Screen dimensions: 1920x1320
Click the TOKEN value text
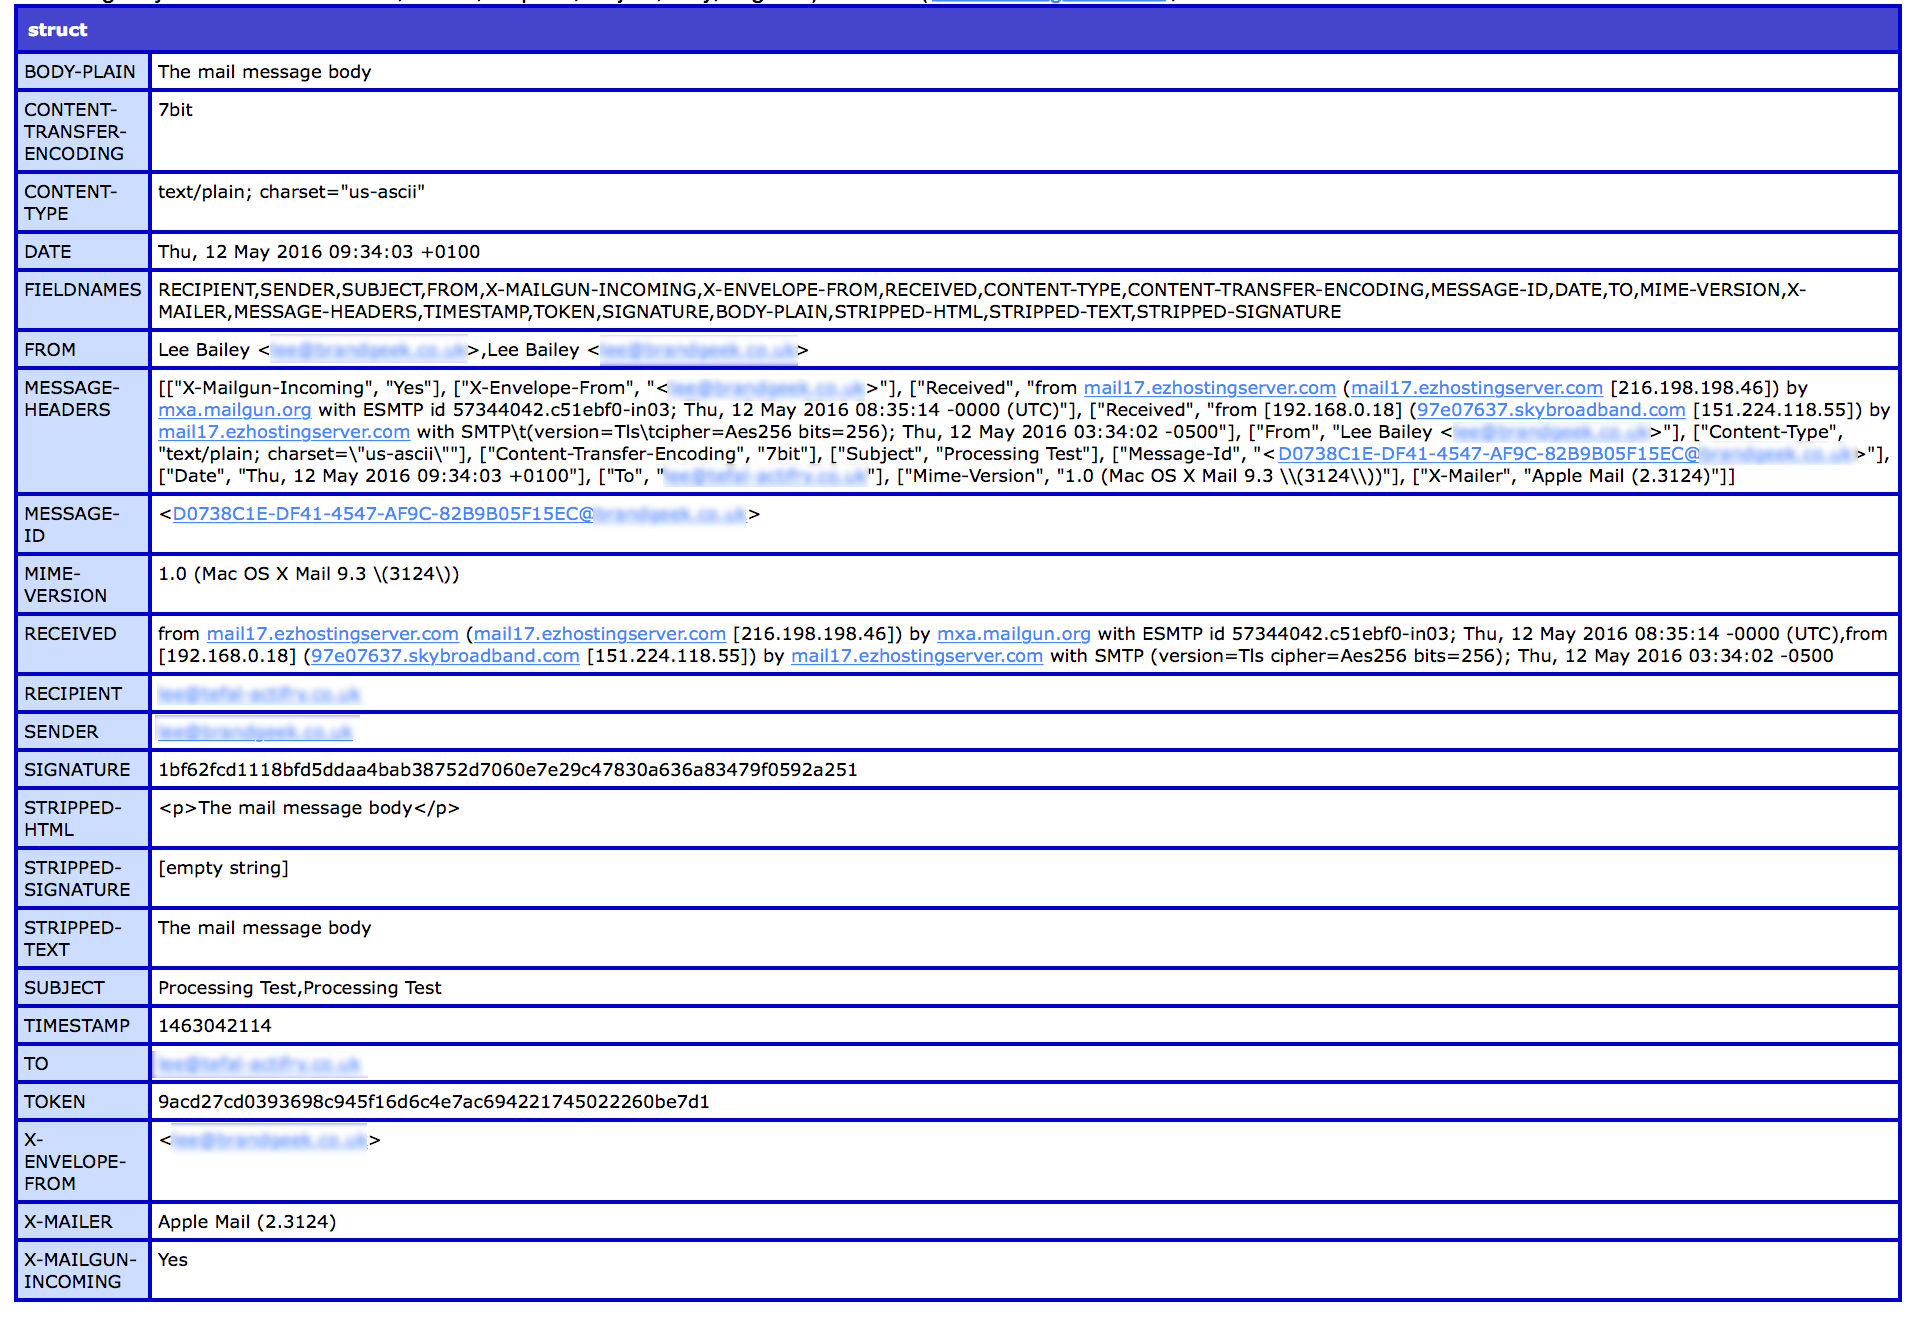[x=433, y=1102]
